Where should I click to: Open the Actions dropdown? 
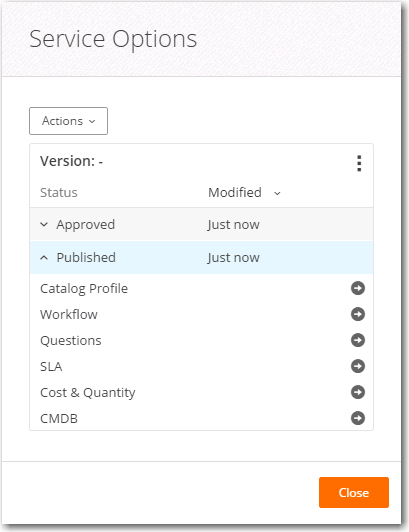click(x=69, y=121)
